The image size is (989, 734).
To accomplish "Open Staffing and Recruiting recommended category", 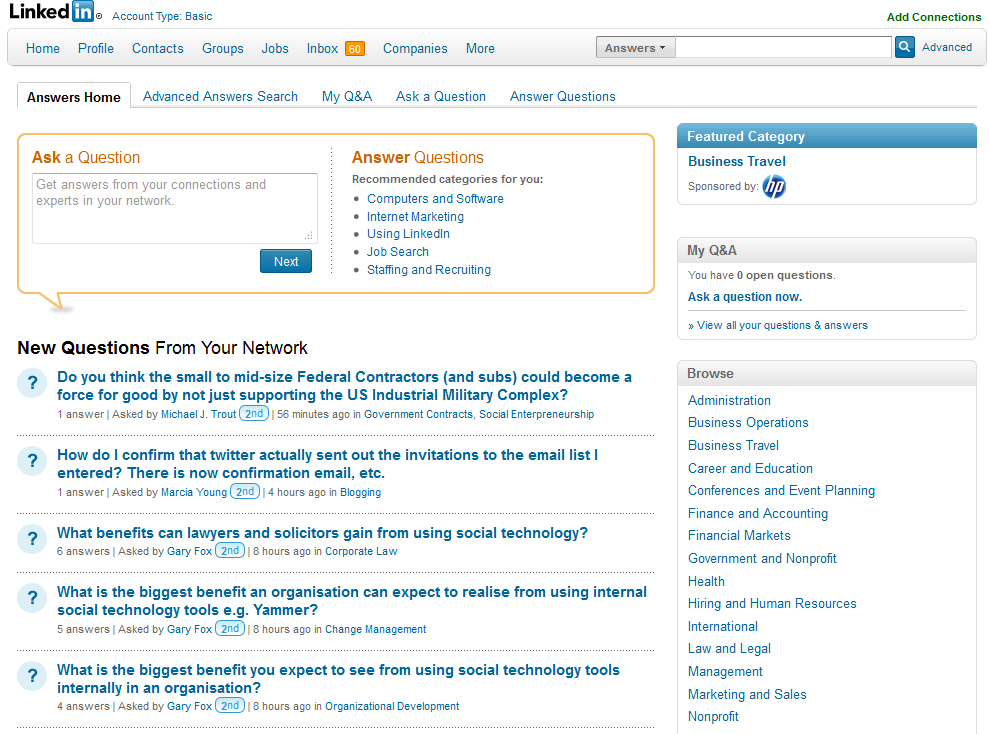I will click(429, 269).
